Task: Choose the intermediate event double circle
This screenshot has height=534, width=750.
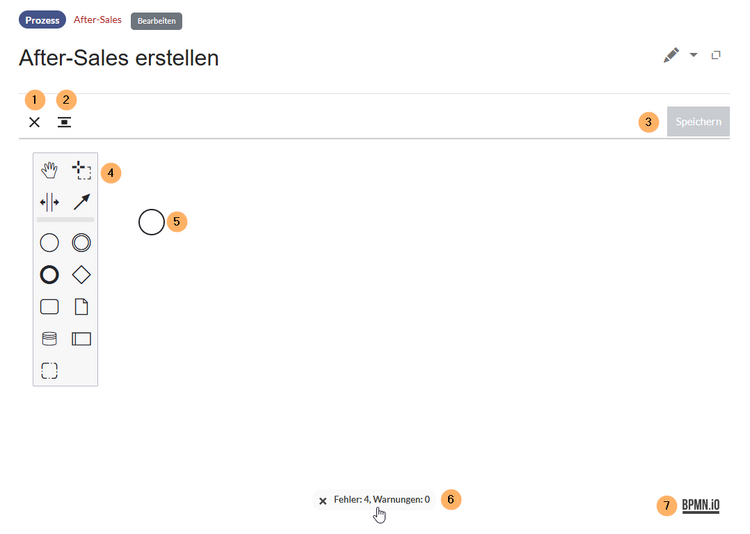Action: [82, 242]
